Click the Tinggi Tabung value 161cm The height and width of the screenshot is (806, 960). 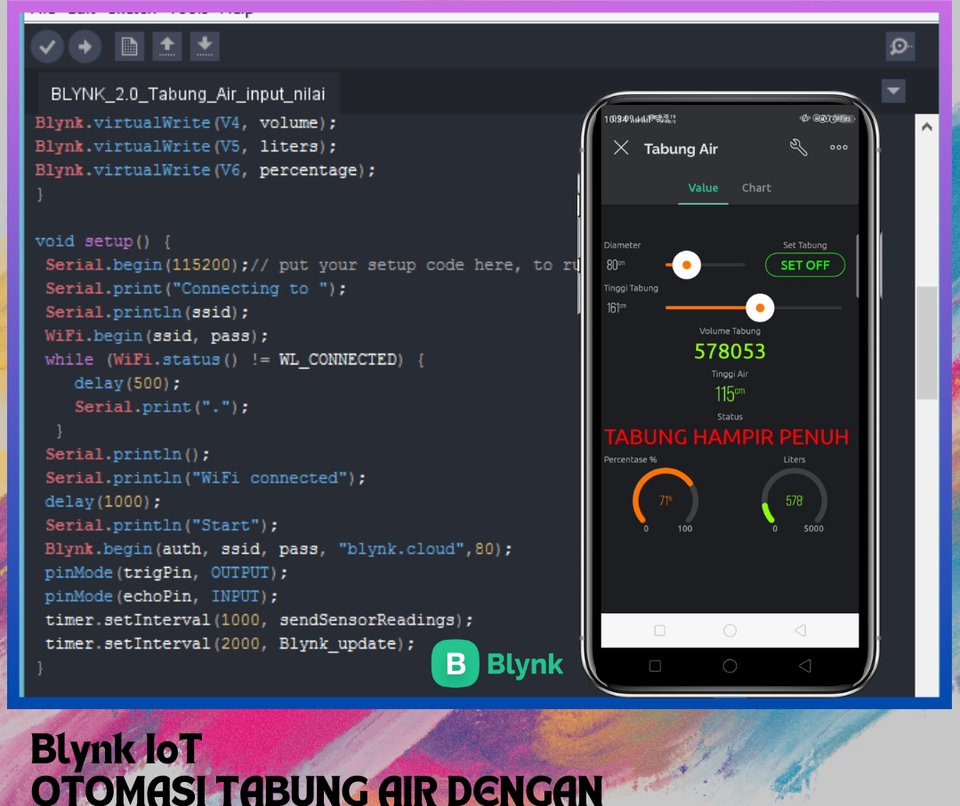pos(616,308)
